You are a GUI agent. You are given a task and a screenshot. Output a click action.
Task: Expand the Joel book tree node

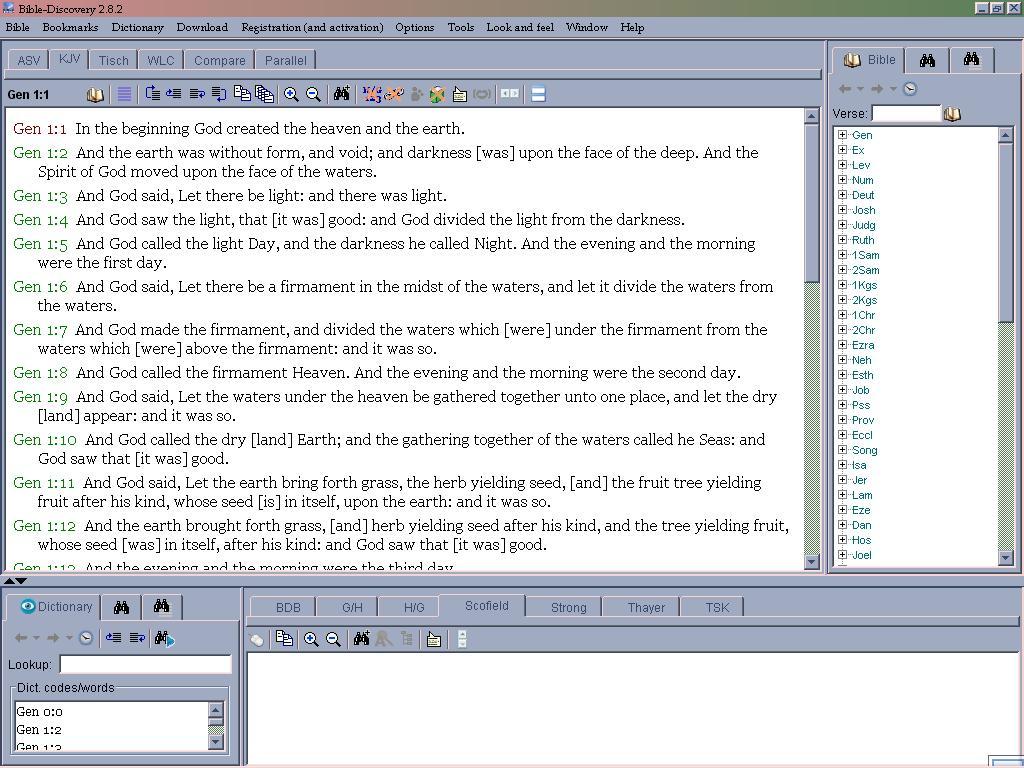coord(842,555)
